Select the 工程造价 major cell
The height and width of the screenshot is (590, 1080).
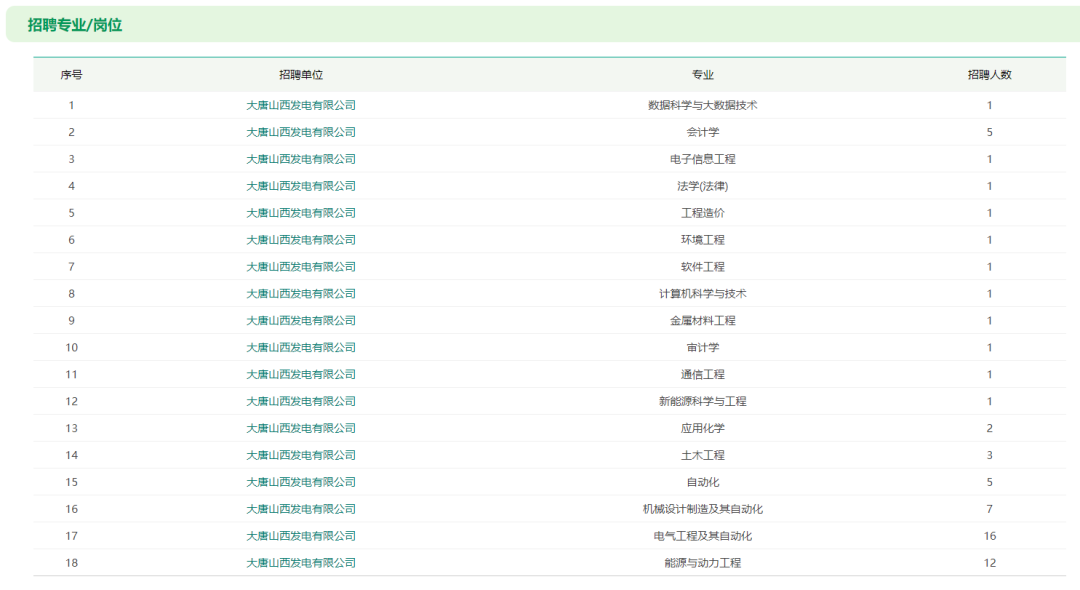pos(703,213)
